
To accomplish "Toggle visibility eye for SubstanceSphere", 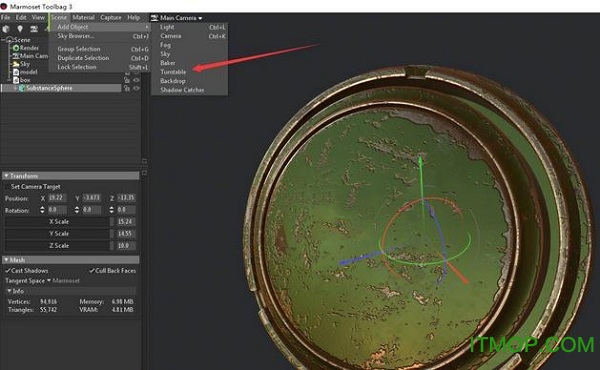I will pyautogui.click(x=136, y=88).
